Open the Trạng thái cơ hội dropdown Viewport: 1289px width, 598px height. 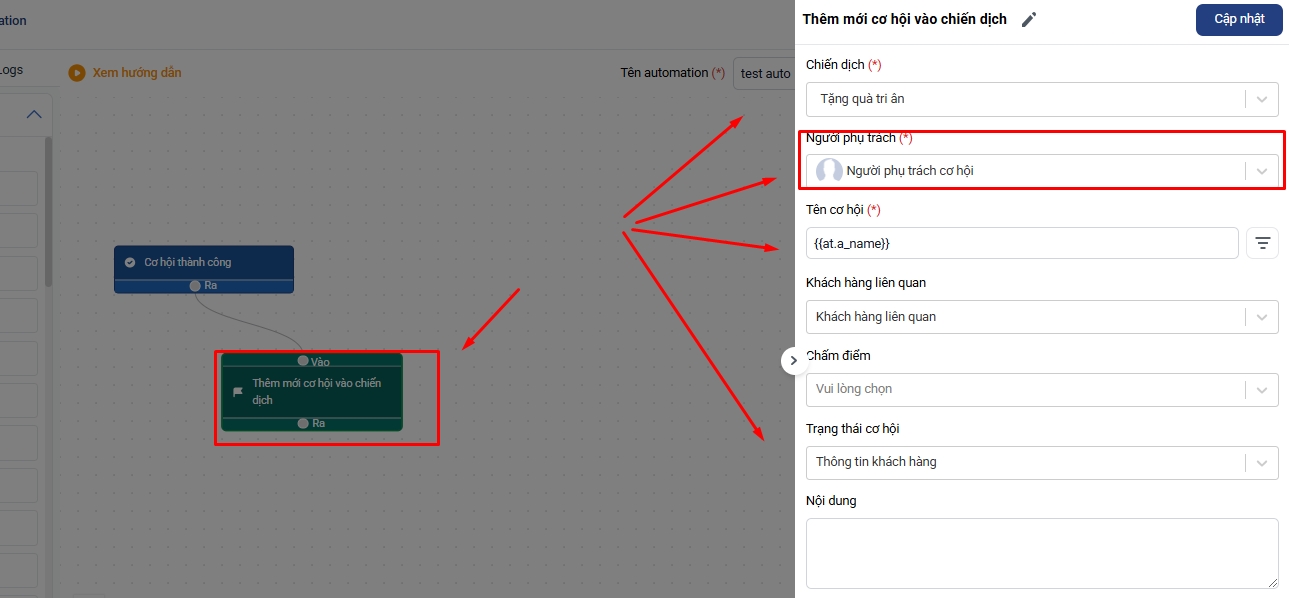1261,462
